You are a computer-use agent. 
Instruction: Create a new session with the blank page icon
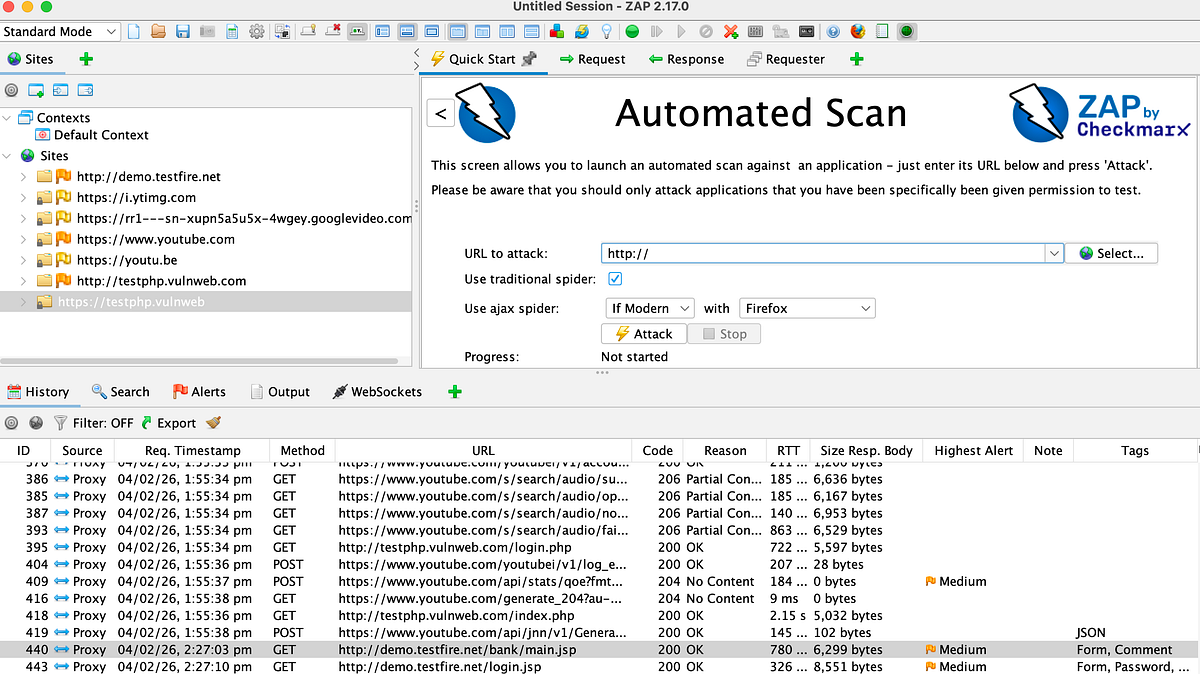[x=133, y=32]
